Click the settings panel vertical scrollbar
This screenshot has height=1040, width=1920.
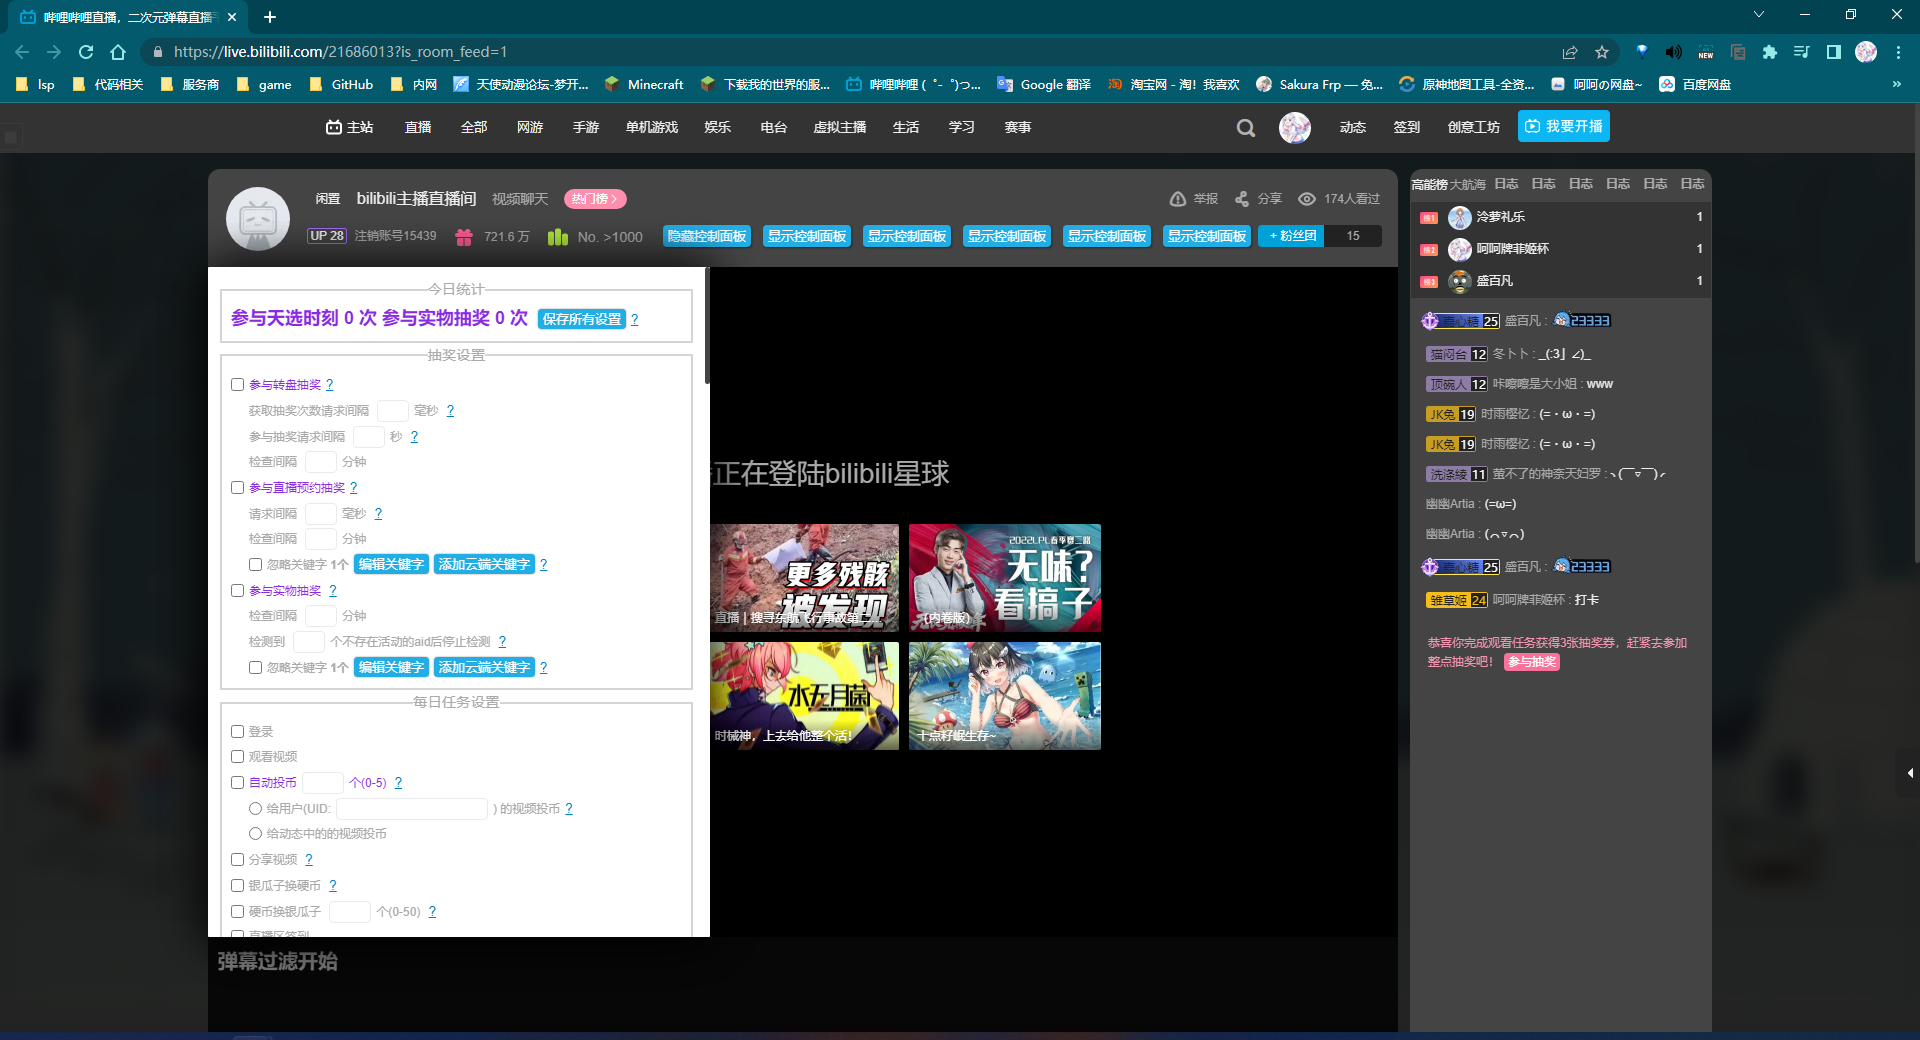(x=707, y=326)
